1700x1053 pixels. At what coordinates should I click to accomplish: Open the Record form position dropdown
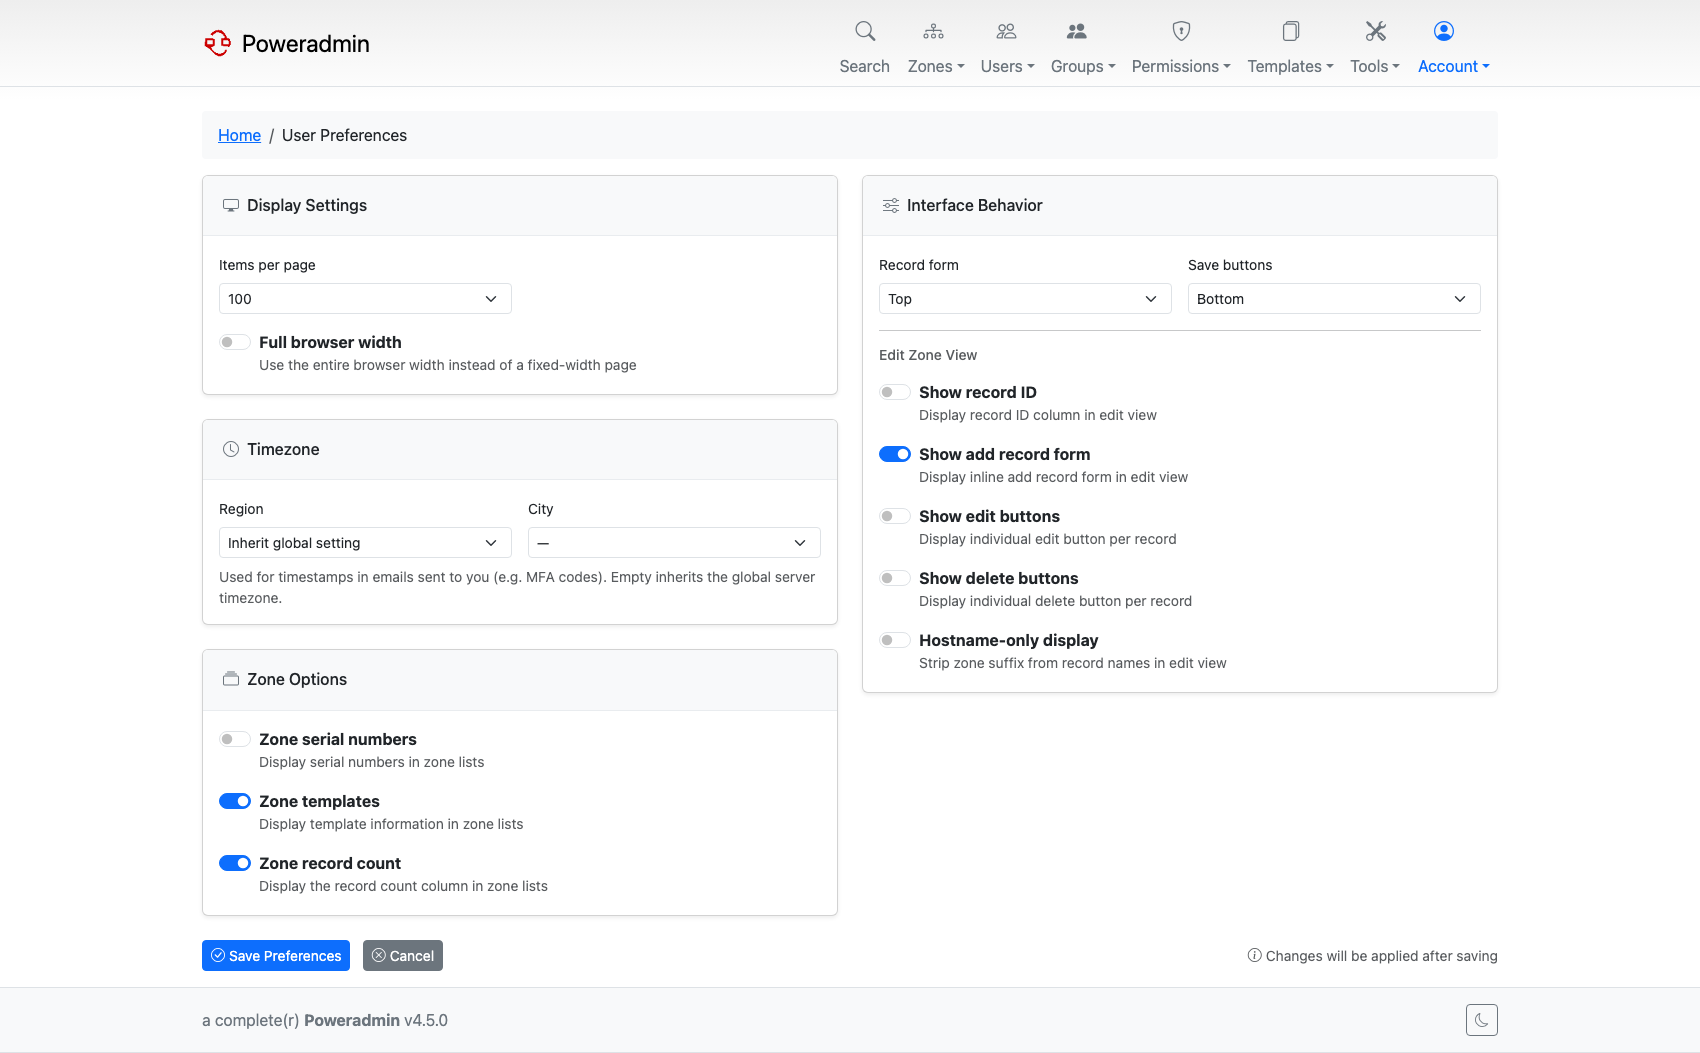point(1025,299)
